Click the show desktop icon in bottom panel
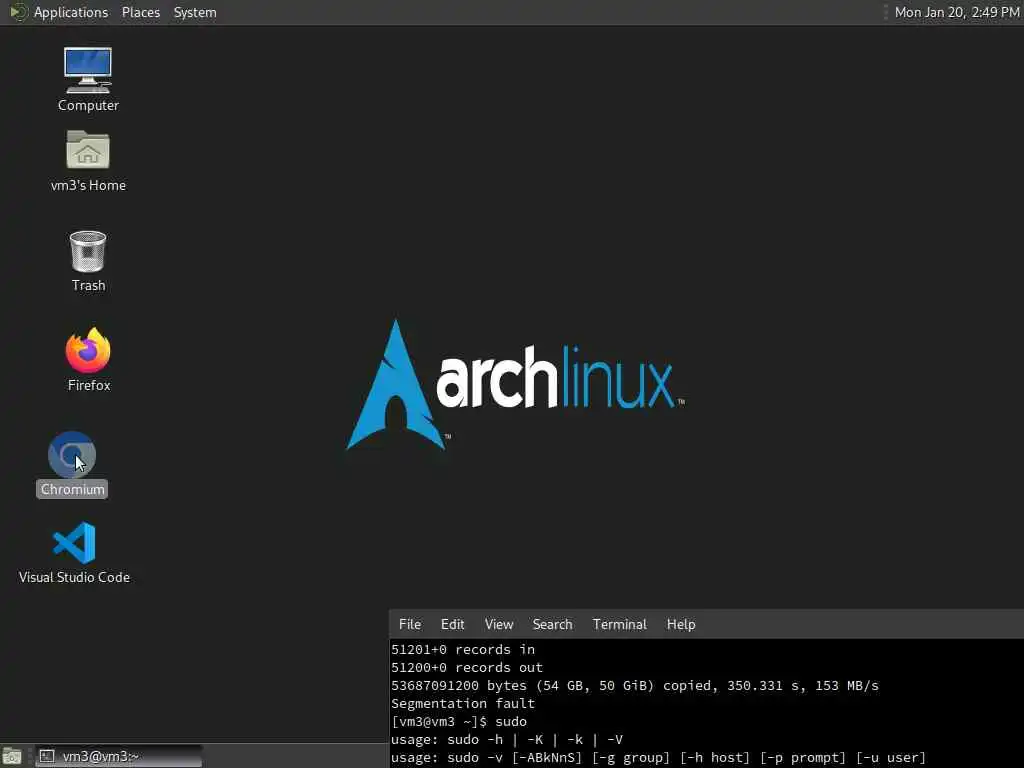The height and width of the screenshot is (768, 1024). (x=12, y=756)
